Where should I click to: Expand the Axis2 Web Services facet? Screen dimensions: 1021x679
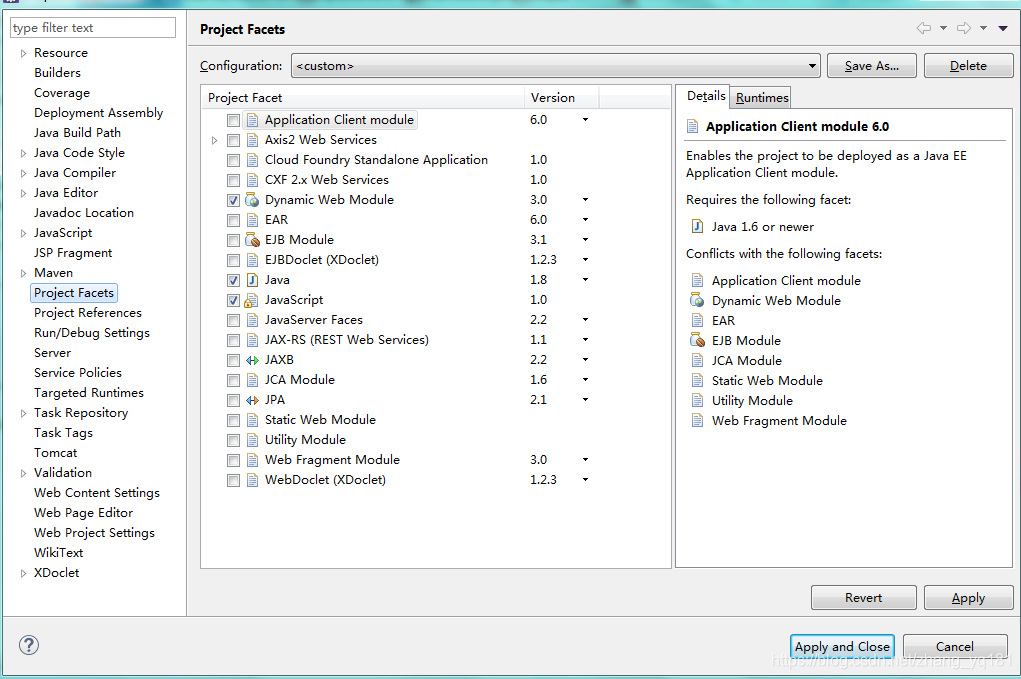click(214, 140)
